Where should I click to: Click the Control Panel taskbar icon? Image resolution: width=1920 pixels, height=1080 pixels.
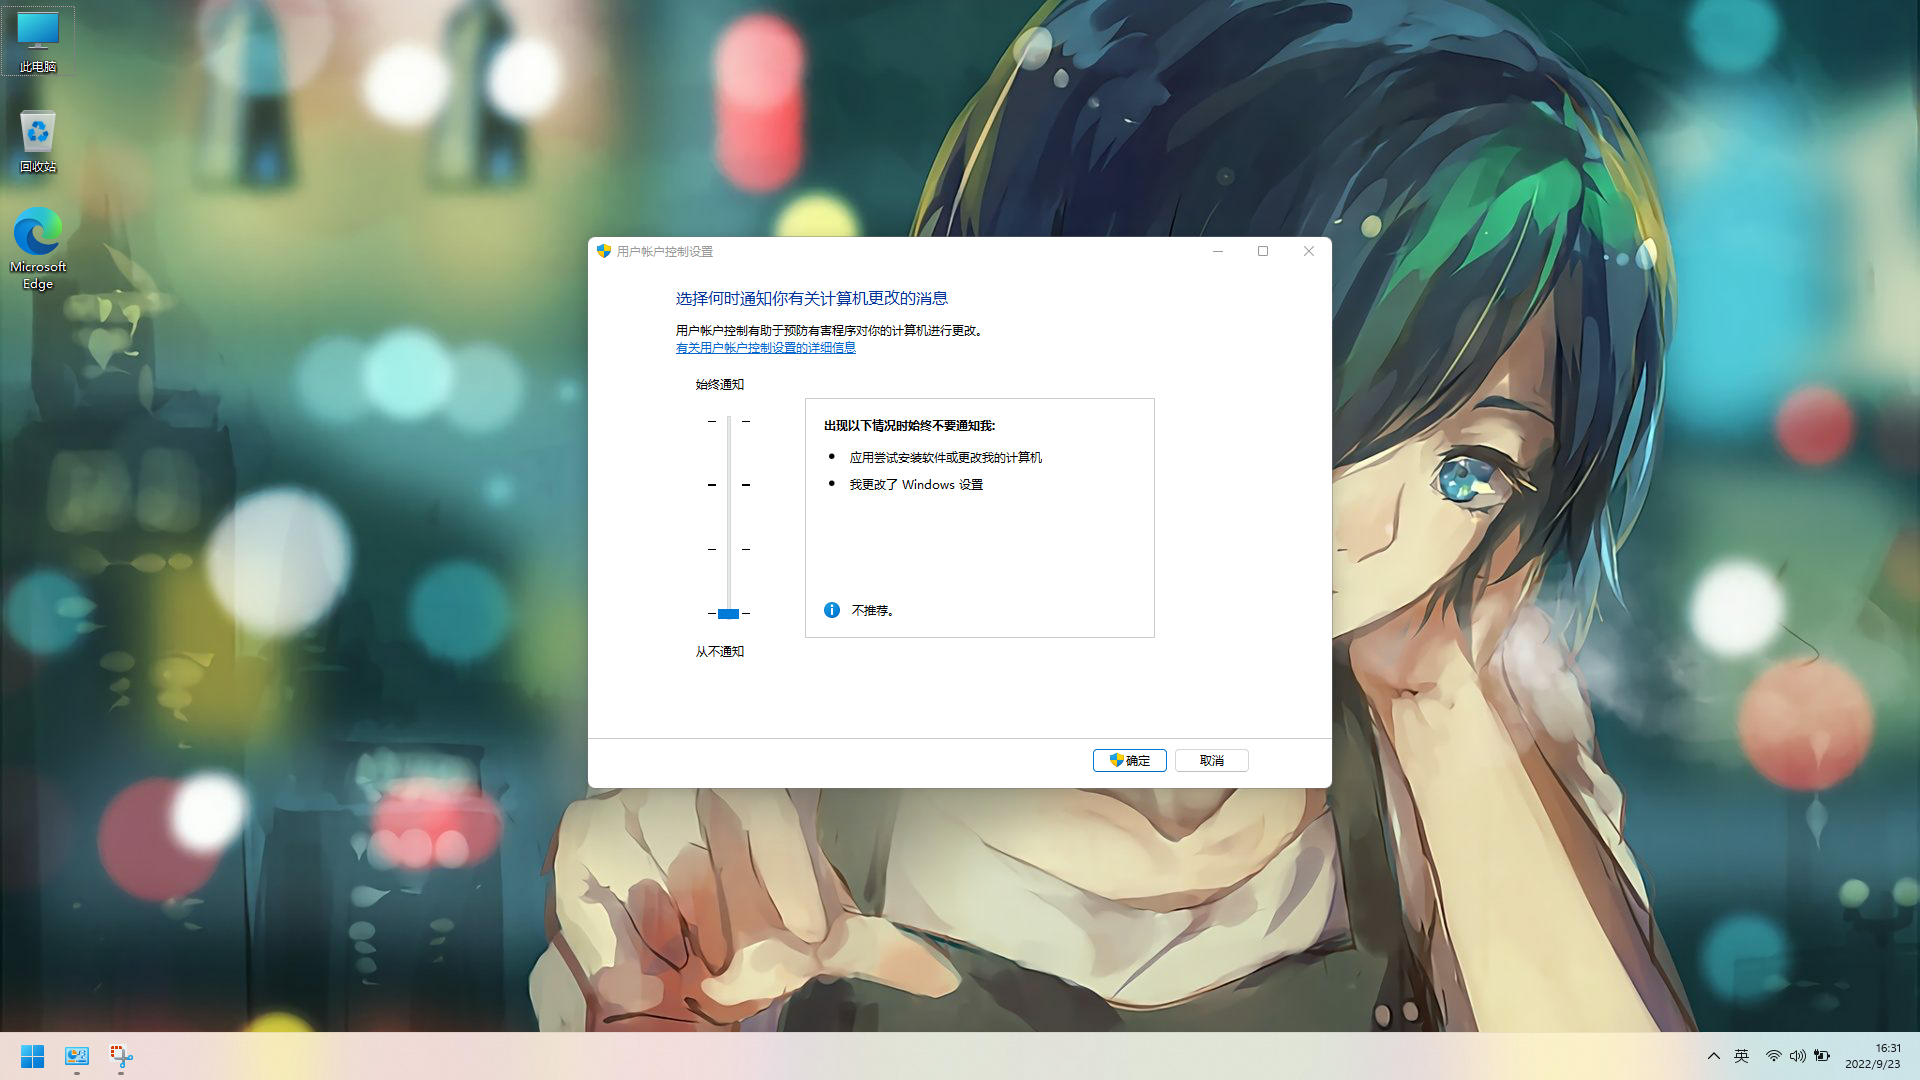(77, 1056)
